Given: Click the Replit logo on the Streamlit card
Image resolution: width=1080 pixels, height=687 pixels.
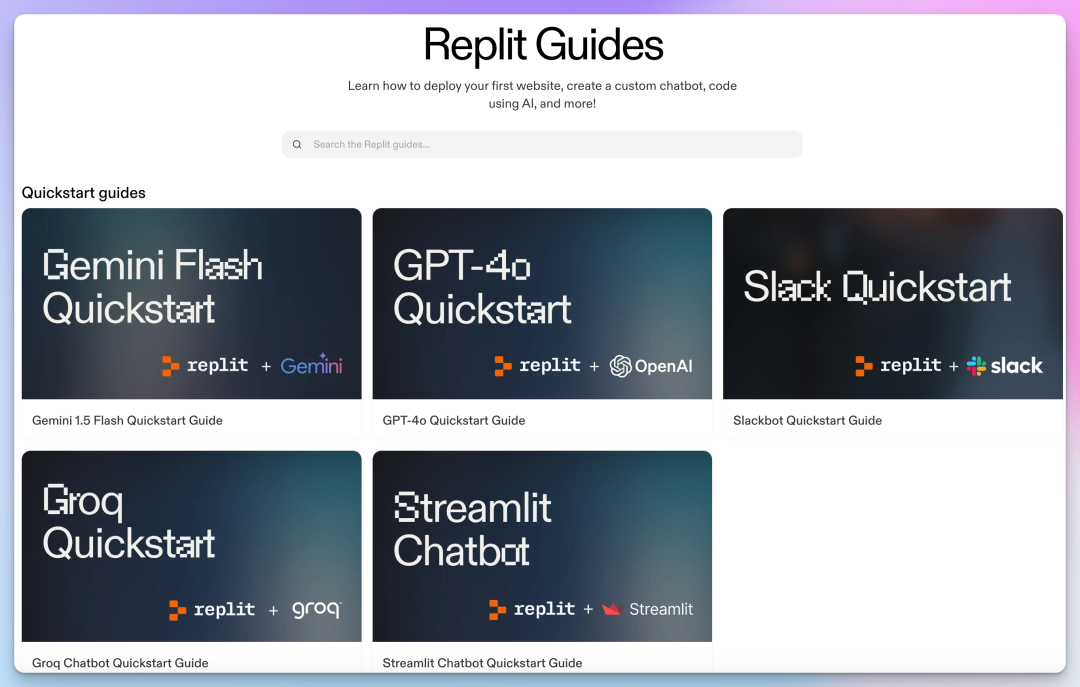Looking at the screenshot, I should [x=533, y=609].
